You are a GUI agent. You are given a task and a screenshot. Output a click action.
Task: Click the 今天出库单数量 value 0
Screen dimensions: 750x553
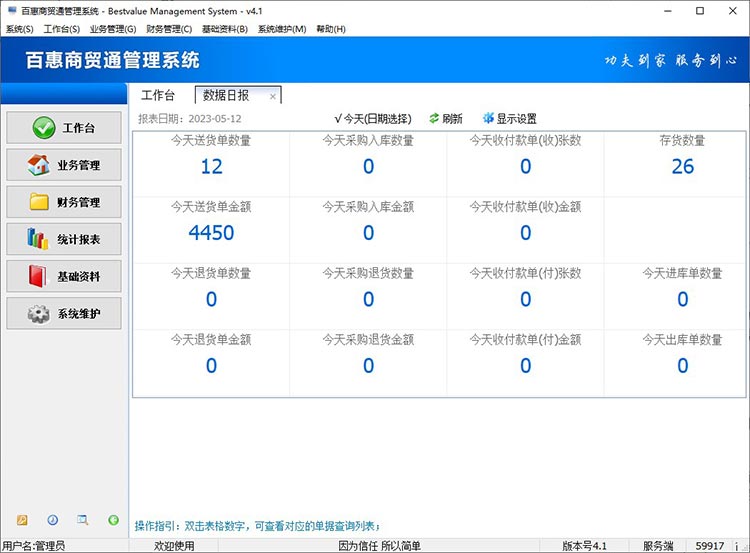683,366
